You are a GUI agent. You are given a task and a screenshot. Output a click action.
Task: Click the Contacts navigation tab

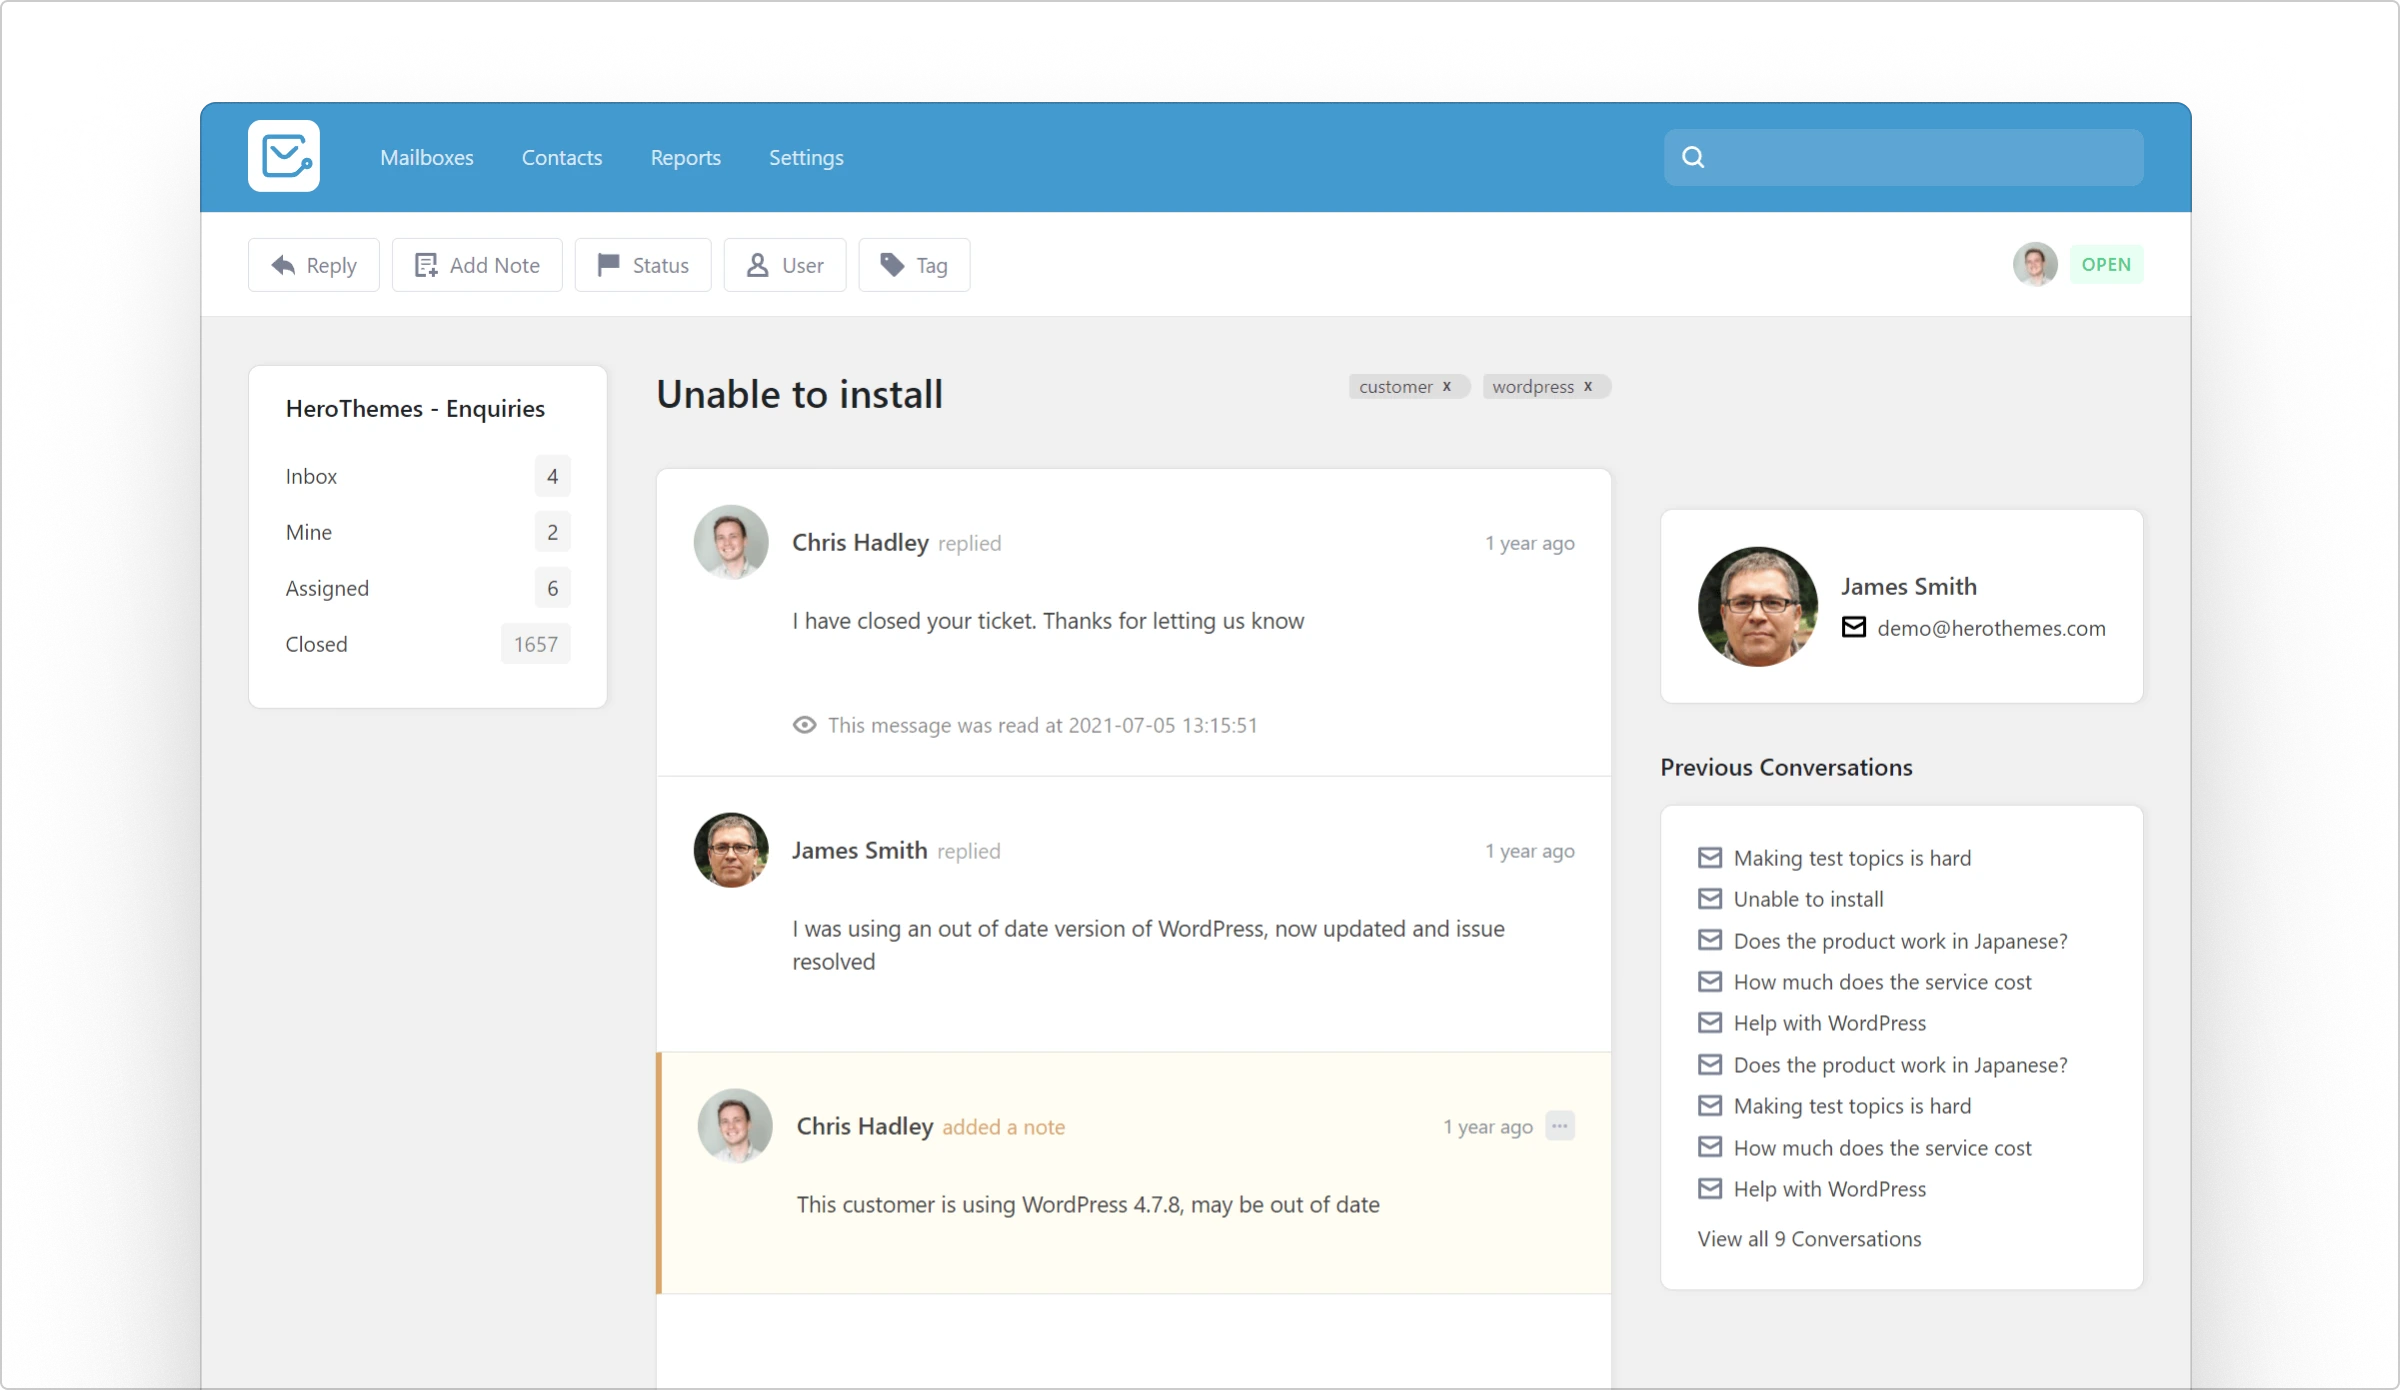pos(562,157)
